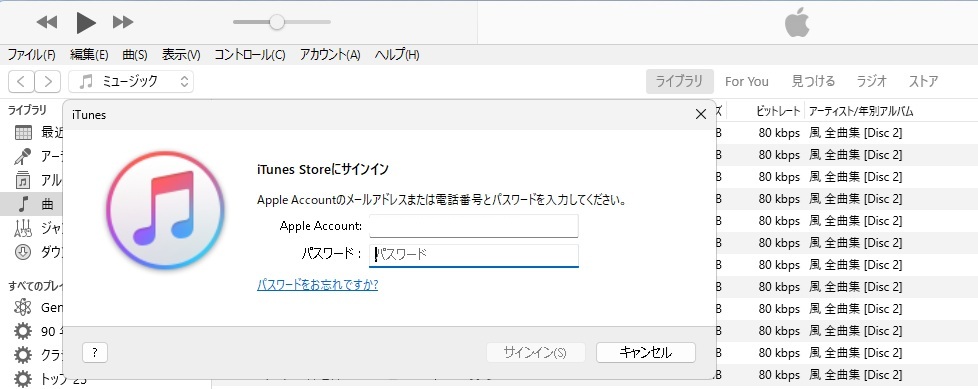Go forward with the right arrow
This screenshot has width=978, height=389.
pos(47,81)
